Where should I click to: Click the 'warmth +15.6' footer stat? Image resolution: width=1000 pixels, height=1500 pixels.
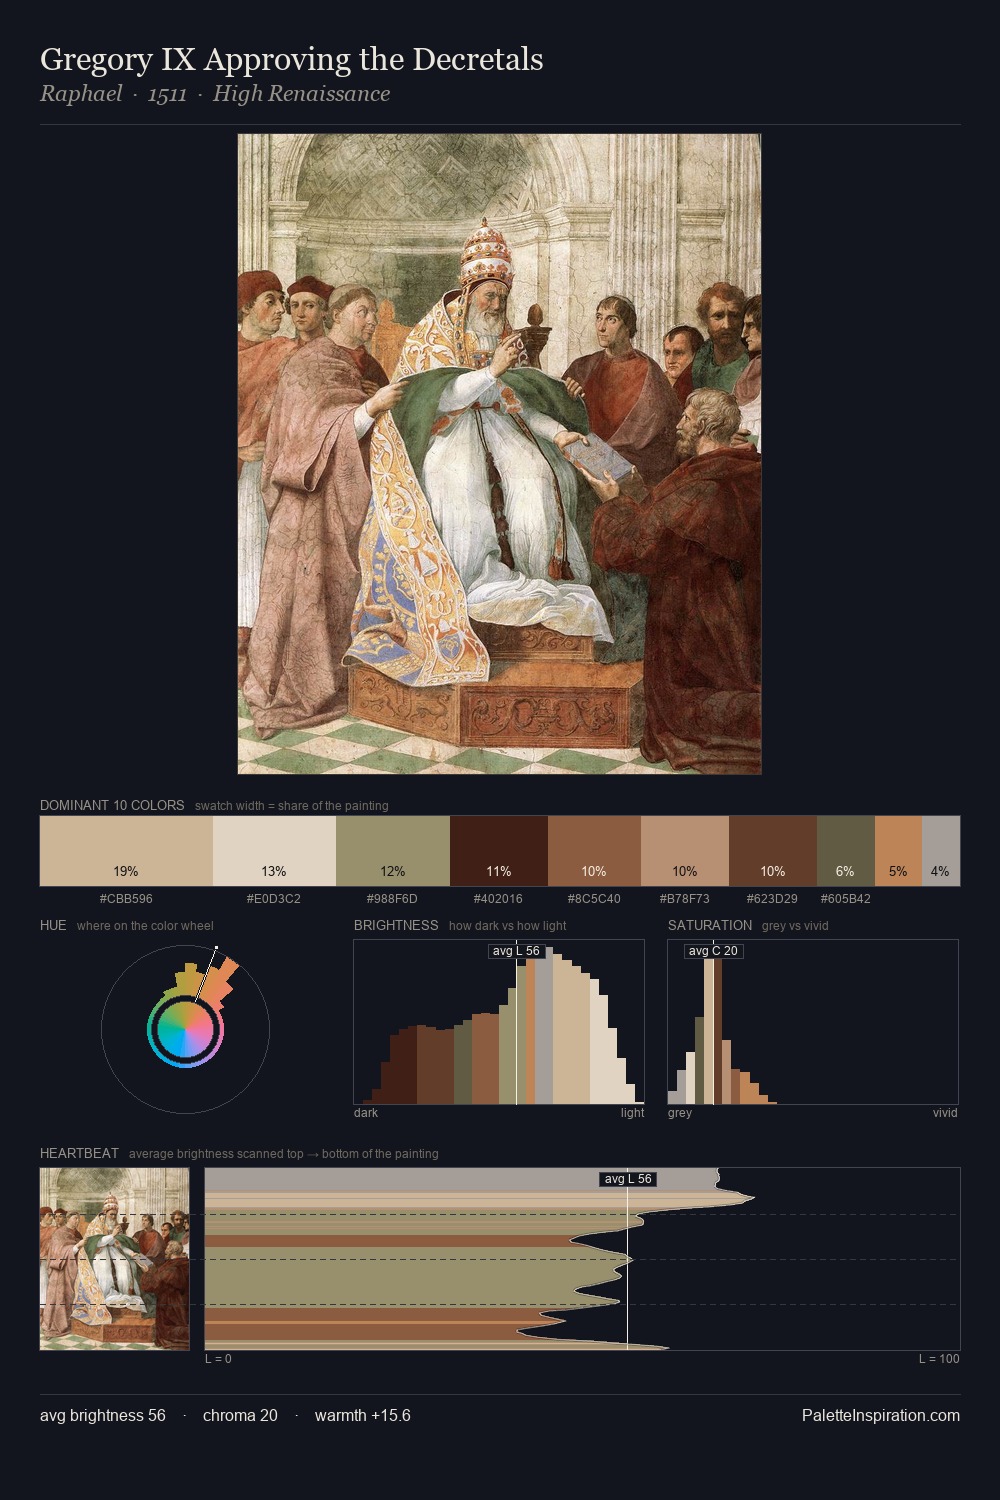coord(363,1415)
